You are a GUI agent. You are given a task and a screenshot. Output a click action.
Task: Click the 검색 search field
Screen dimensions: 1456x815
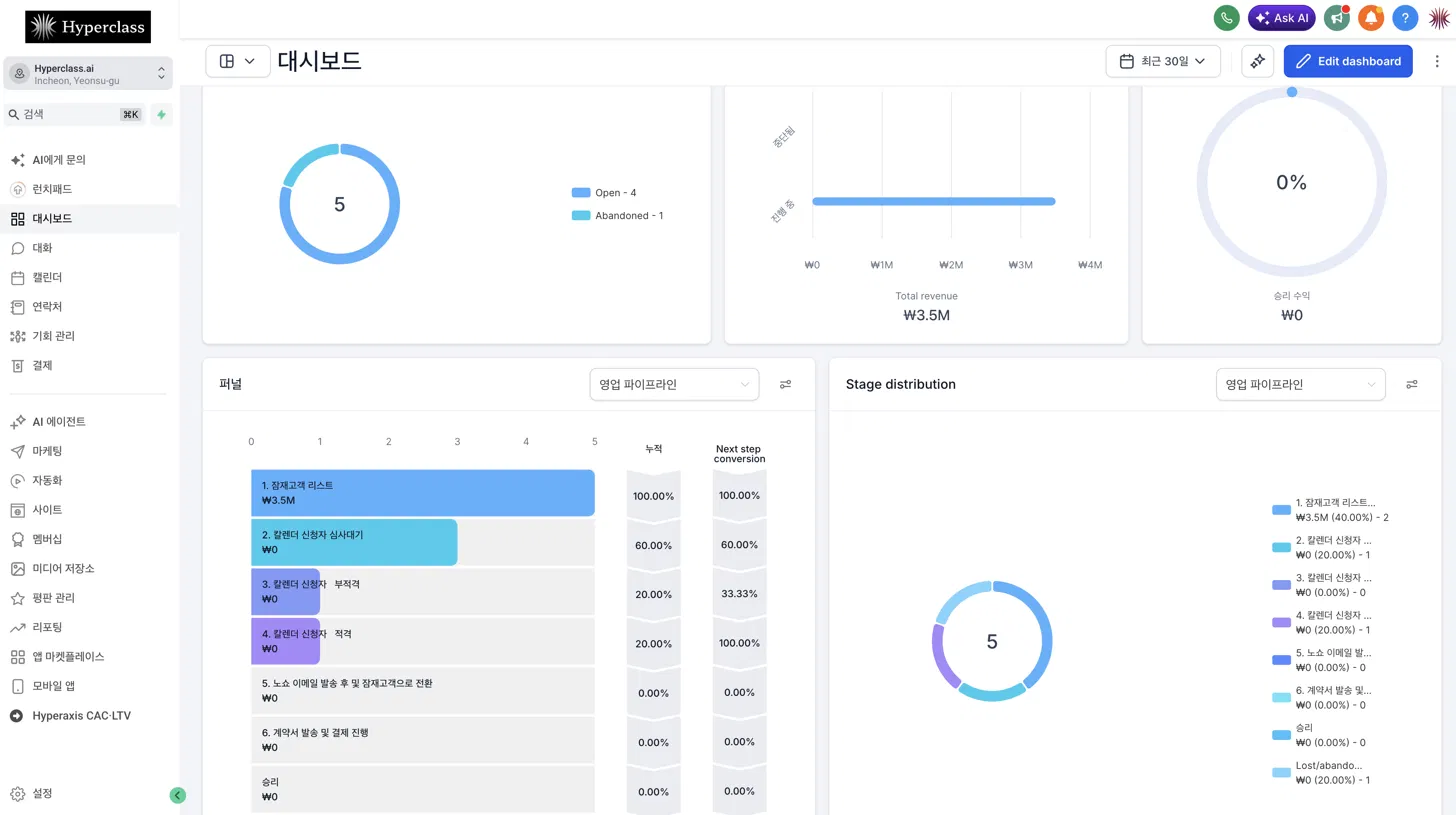coord(75,115)
